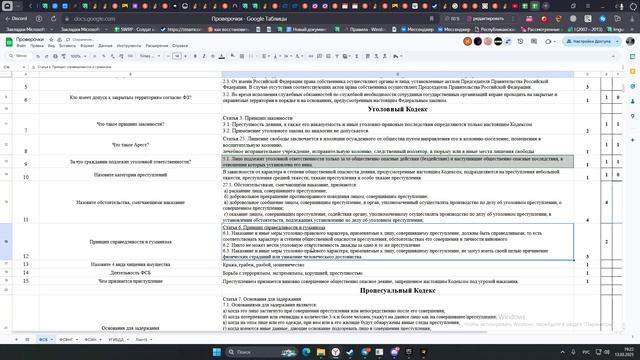Open Windows Start menu
The height and width of the screenshot is (360, 640).
pos(217,352)
